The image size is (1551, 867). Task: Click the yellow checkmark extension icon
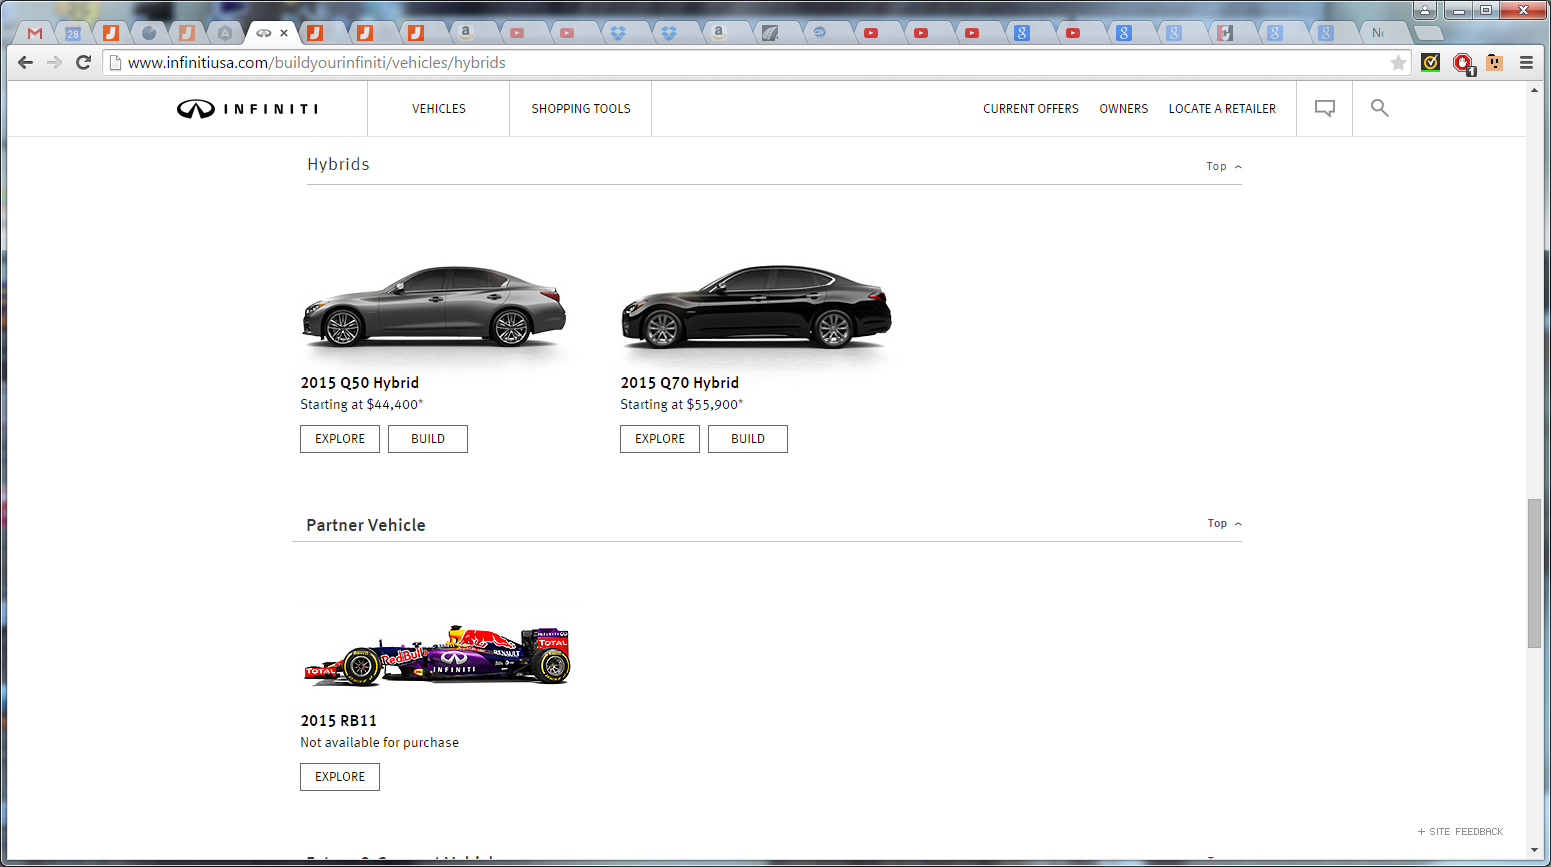point(1431,62)
